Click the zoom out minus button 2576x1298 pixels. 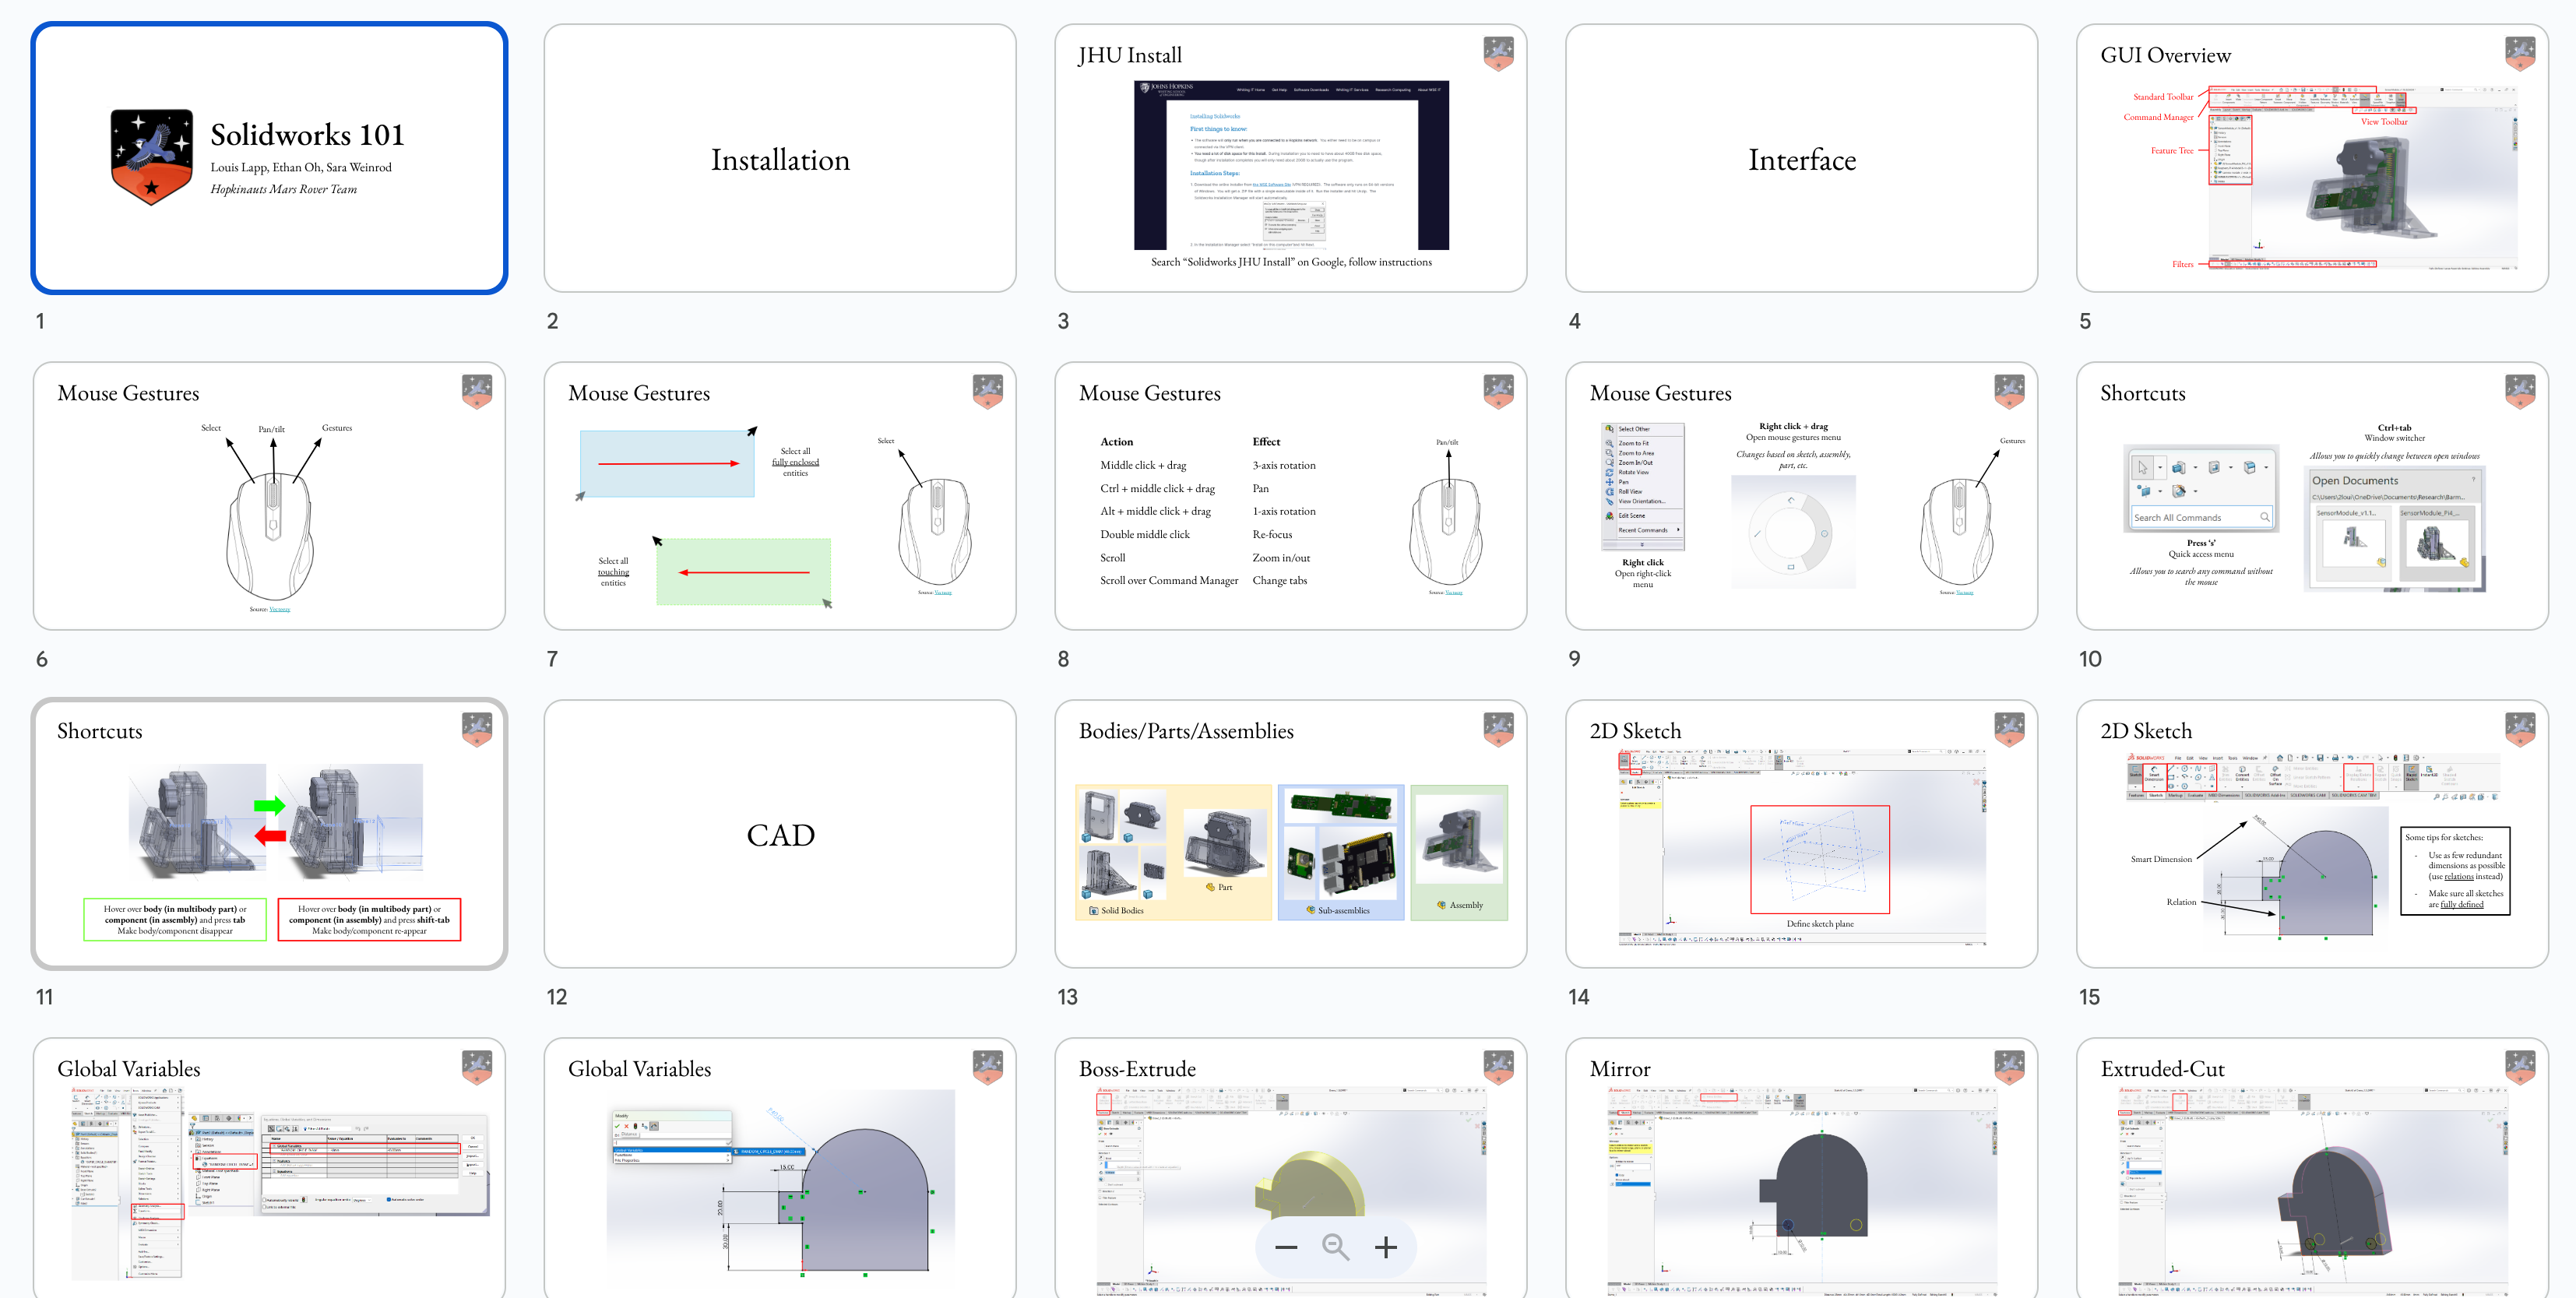coord(1286,1247)
